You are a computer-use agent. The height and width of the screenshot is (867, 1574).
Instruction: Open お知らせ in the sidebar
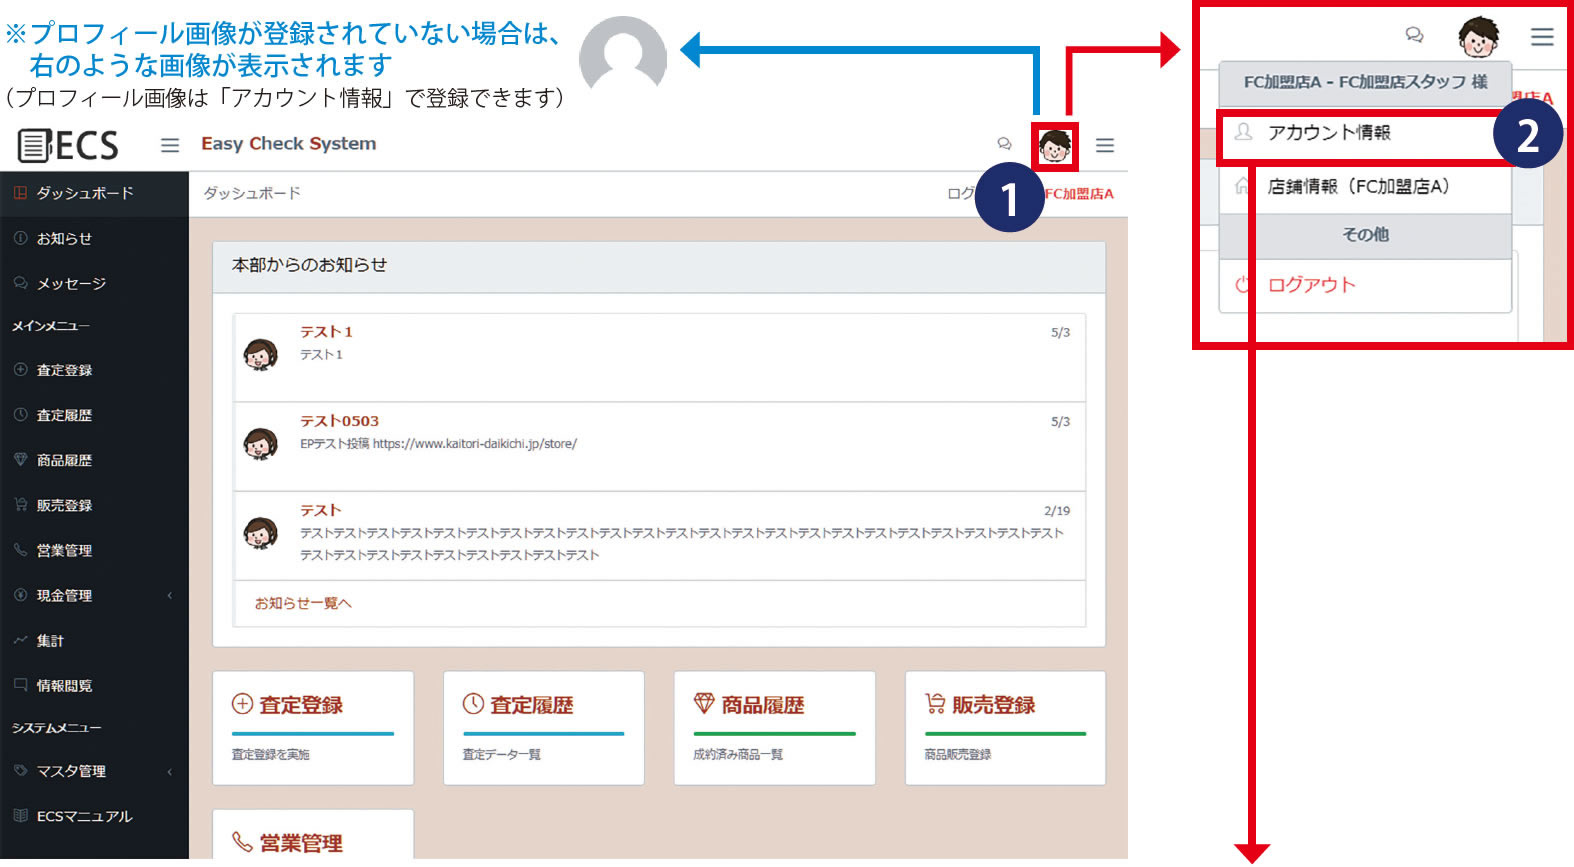tap(64, 239)
